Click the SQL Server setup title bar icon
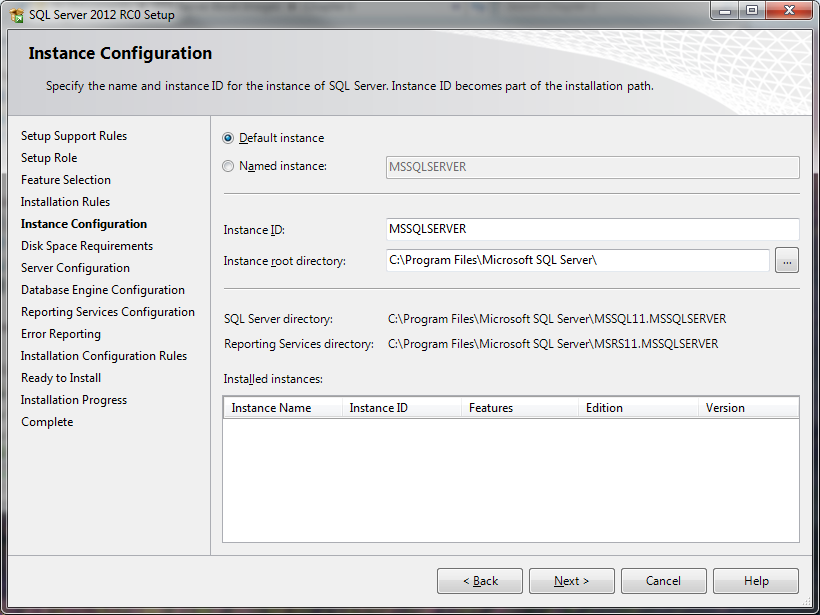Viewport: 820px width, 615px height. 17,15
